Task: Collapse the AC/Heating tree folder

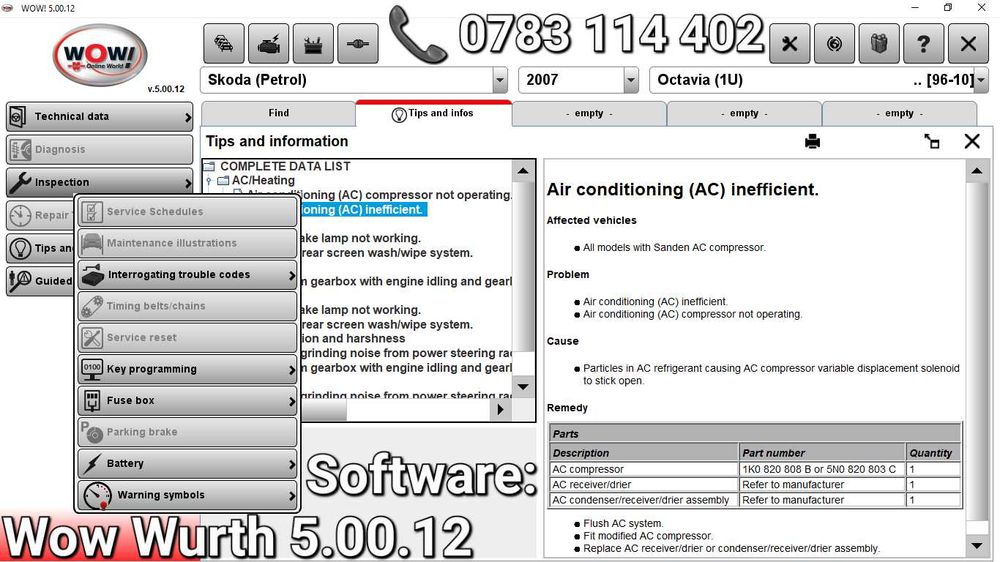Action: coord(209,181)
